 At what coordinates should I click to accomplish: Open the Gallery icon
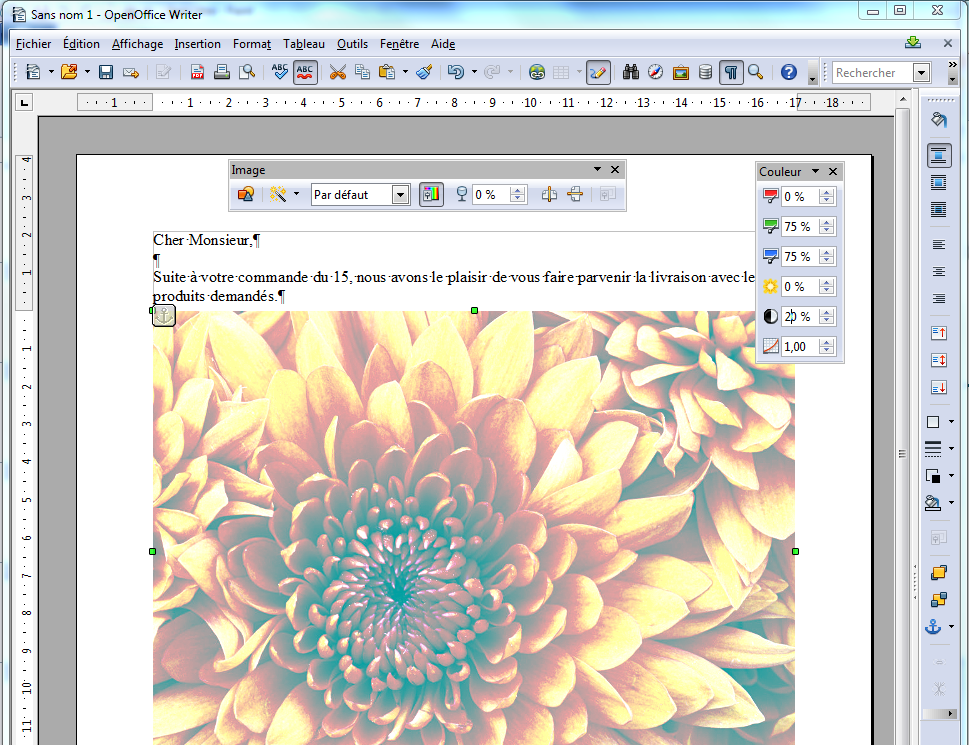click(680, 72)
